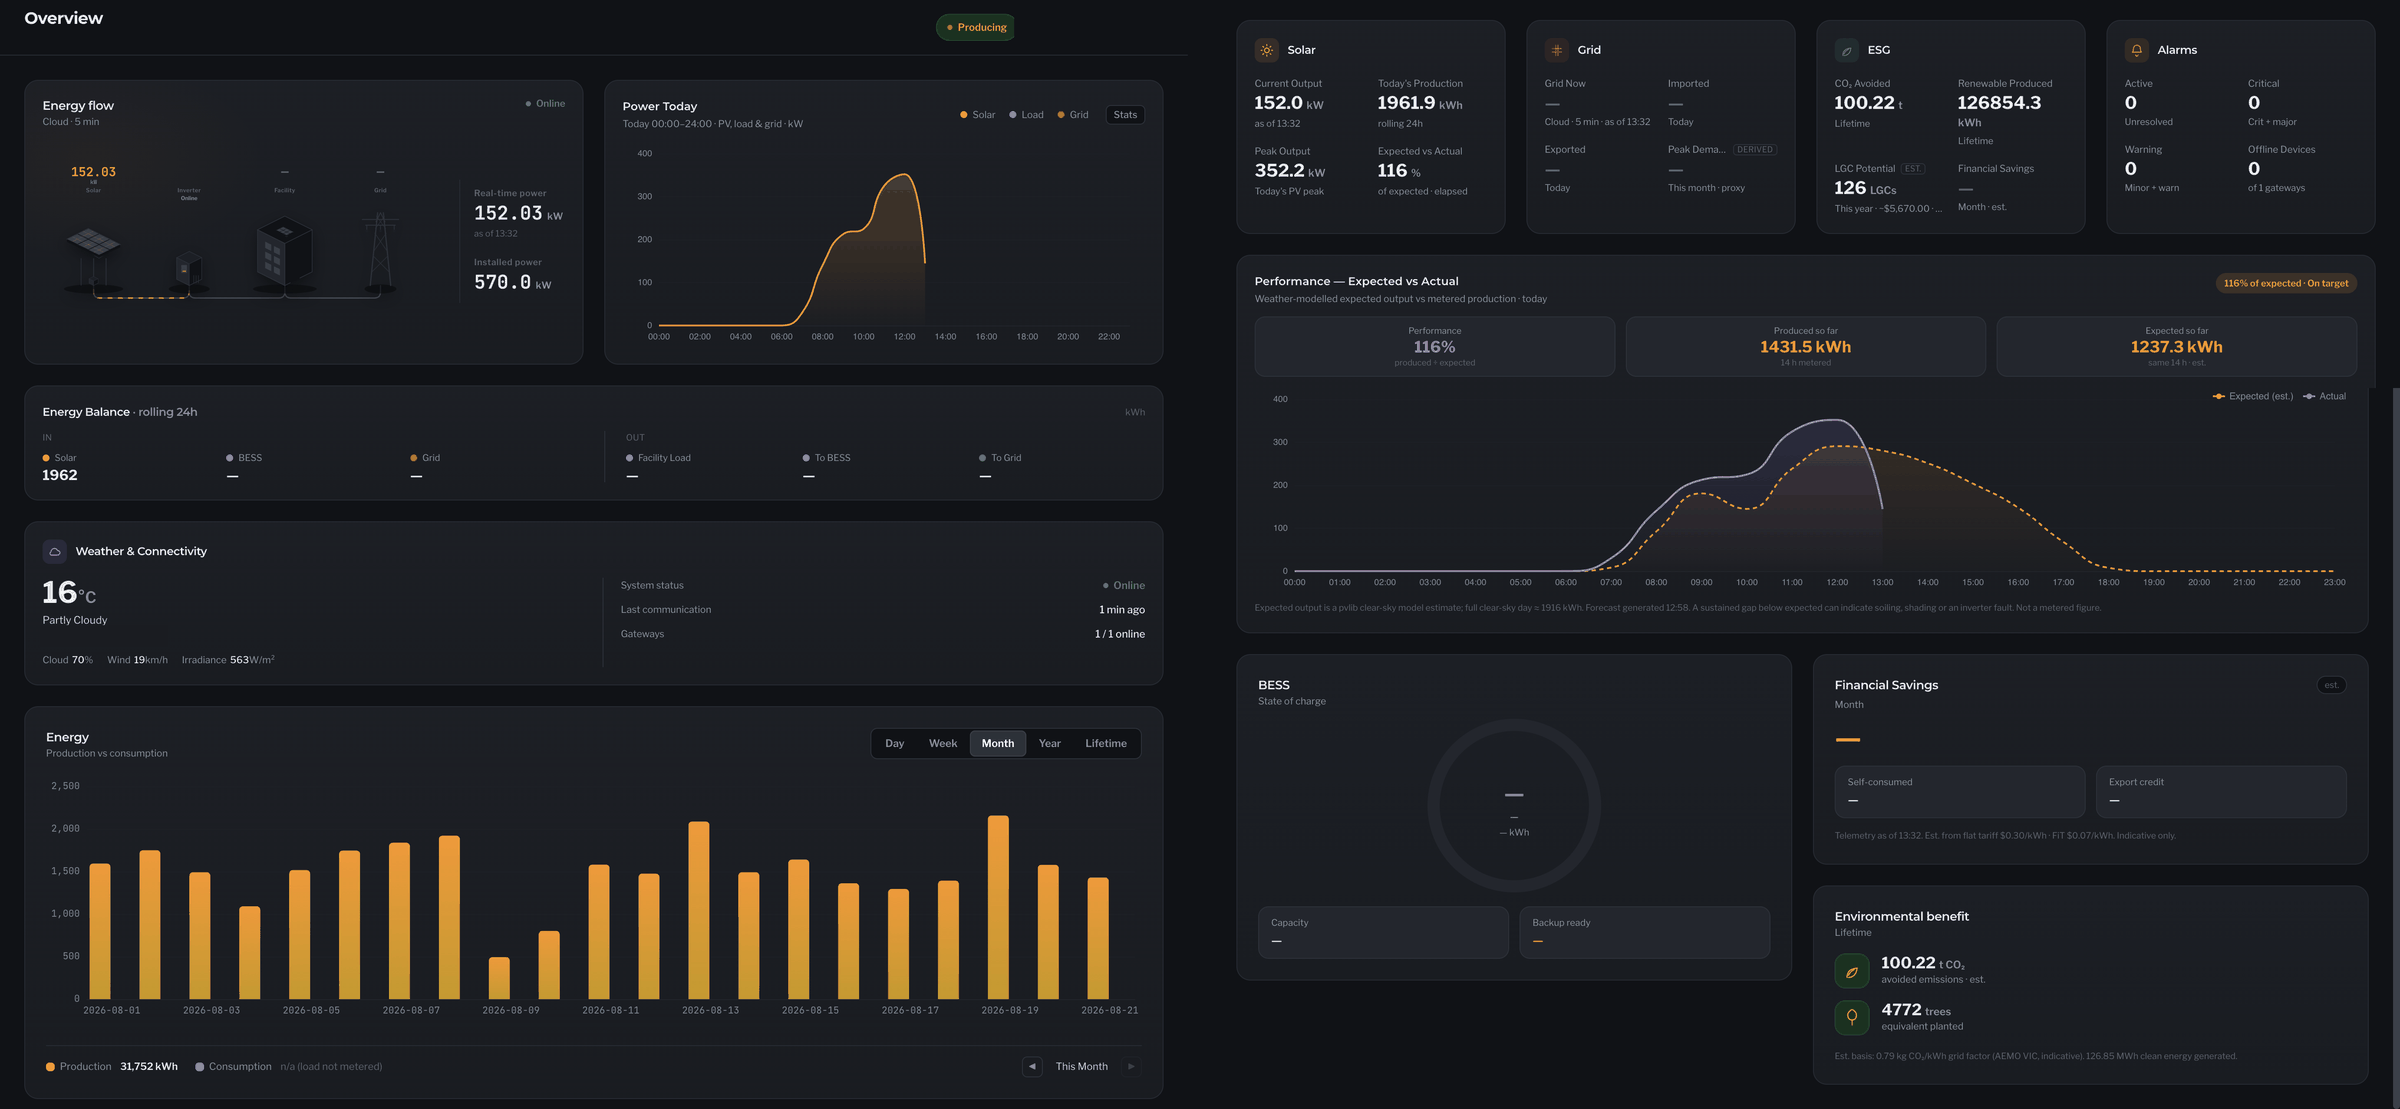The image size is (2400, 1109).
Task: Toggle the Expected (est.) legend series
Action: click(2253, 396)
